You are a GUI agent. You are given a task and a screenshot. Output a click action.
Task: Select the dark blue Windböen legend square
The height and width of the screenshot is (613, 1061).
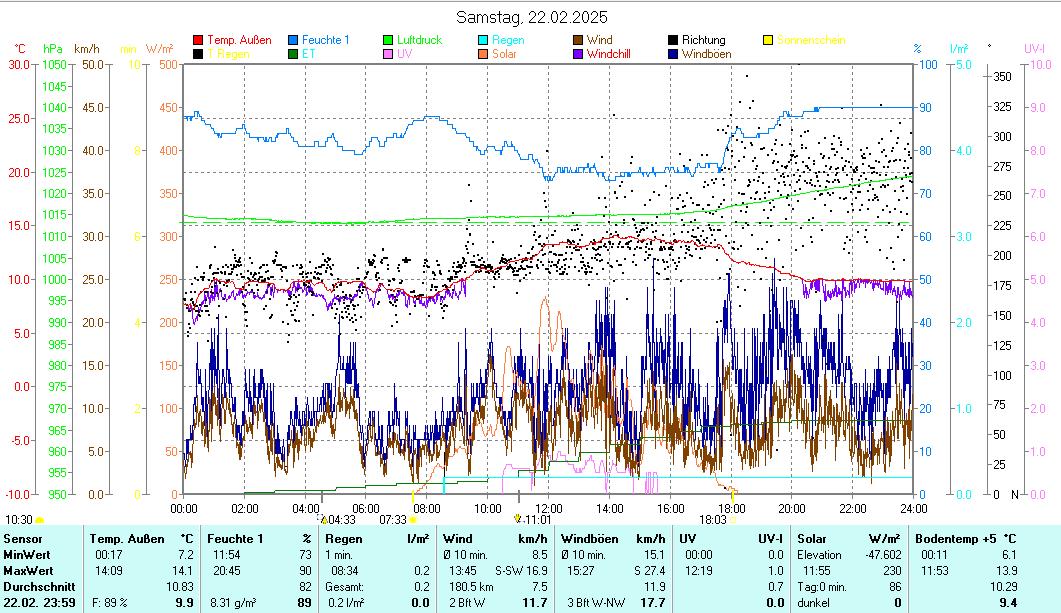point(673,54)
